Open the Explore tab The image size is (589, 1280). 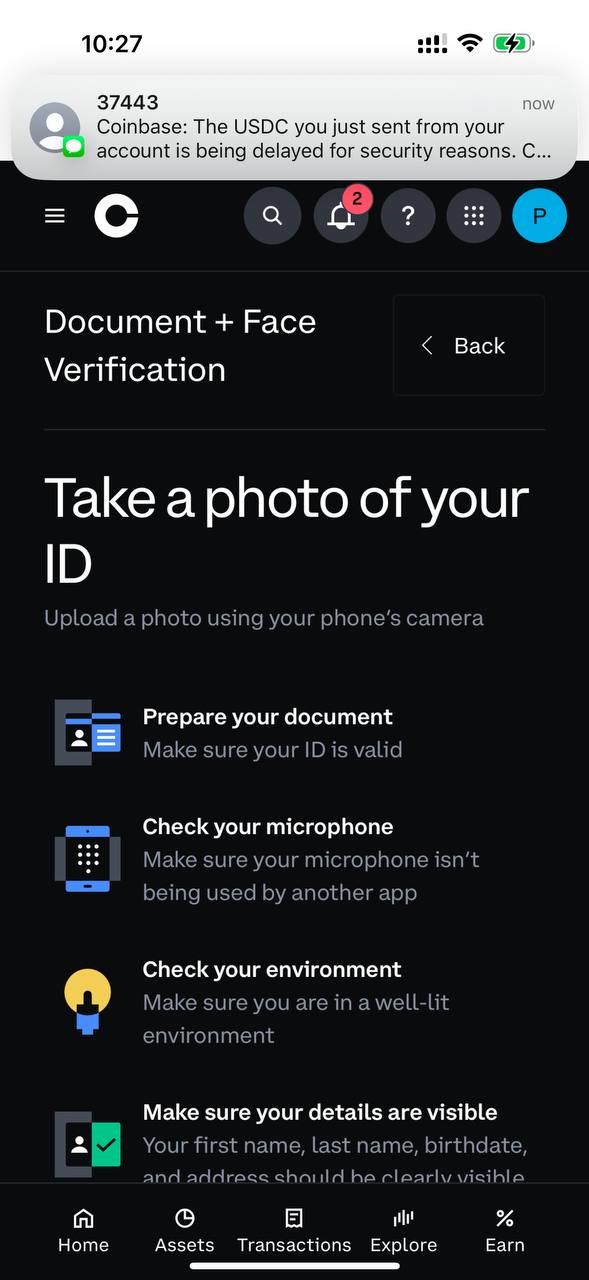tap(404, 1231)
